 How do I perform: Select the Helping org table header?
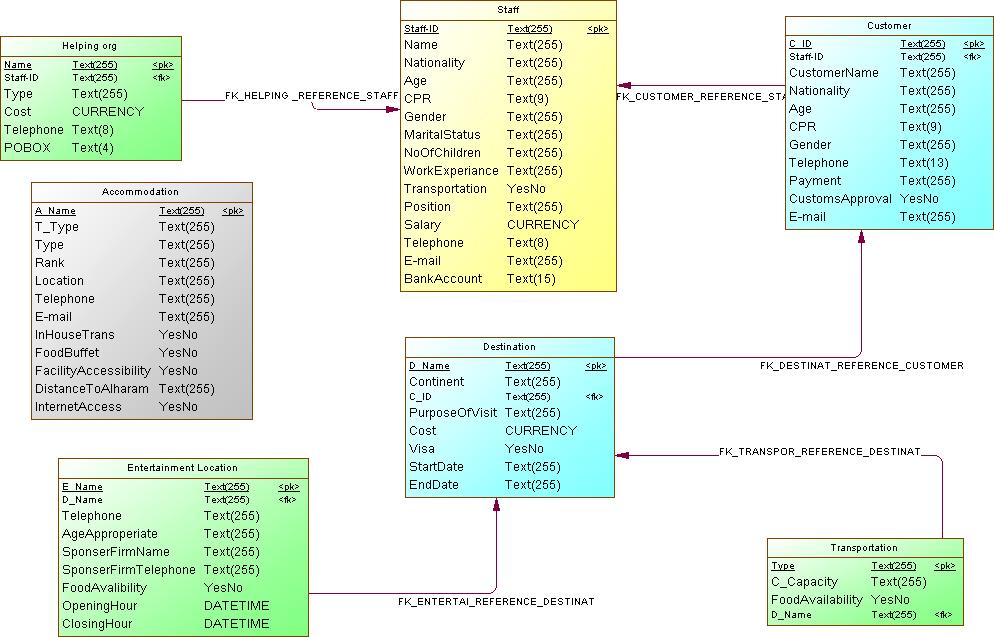tap(88, 46)
